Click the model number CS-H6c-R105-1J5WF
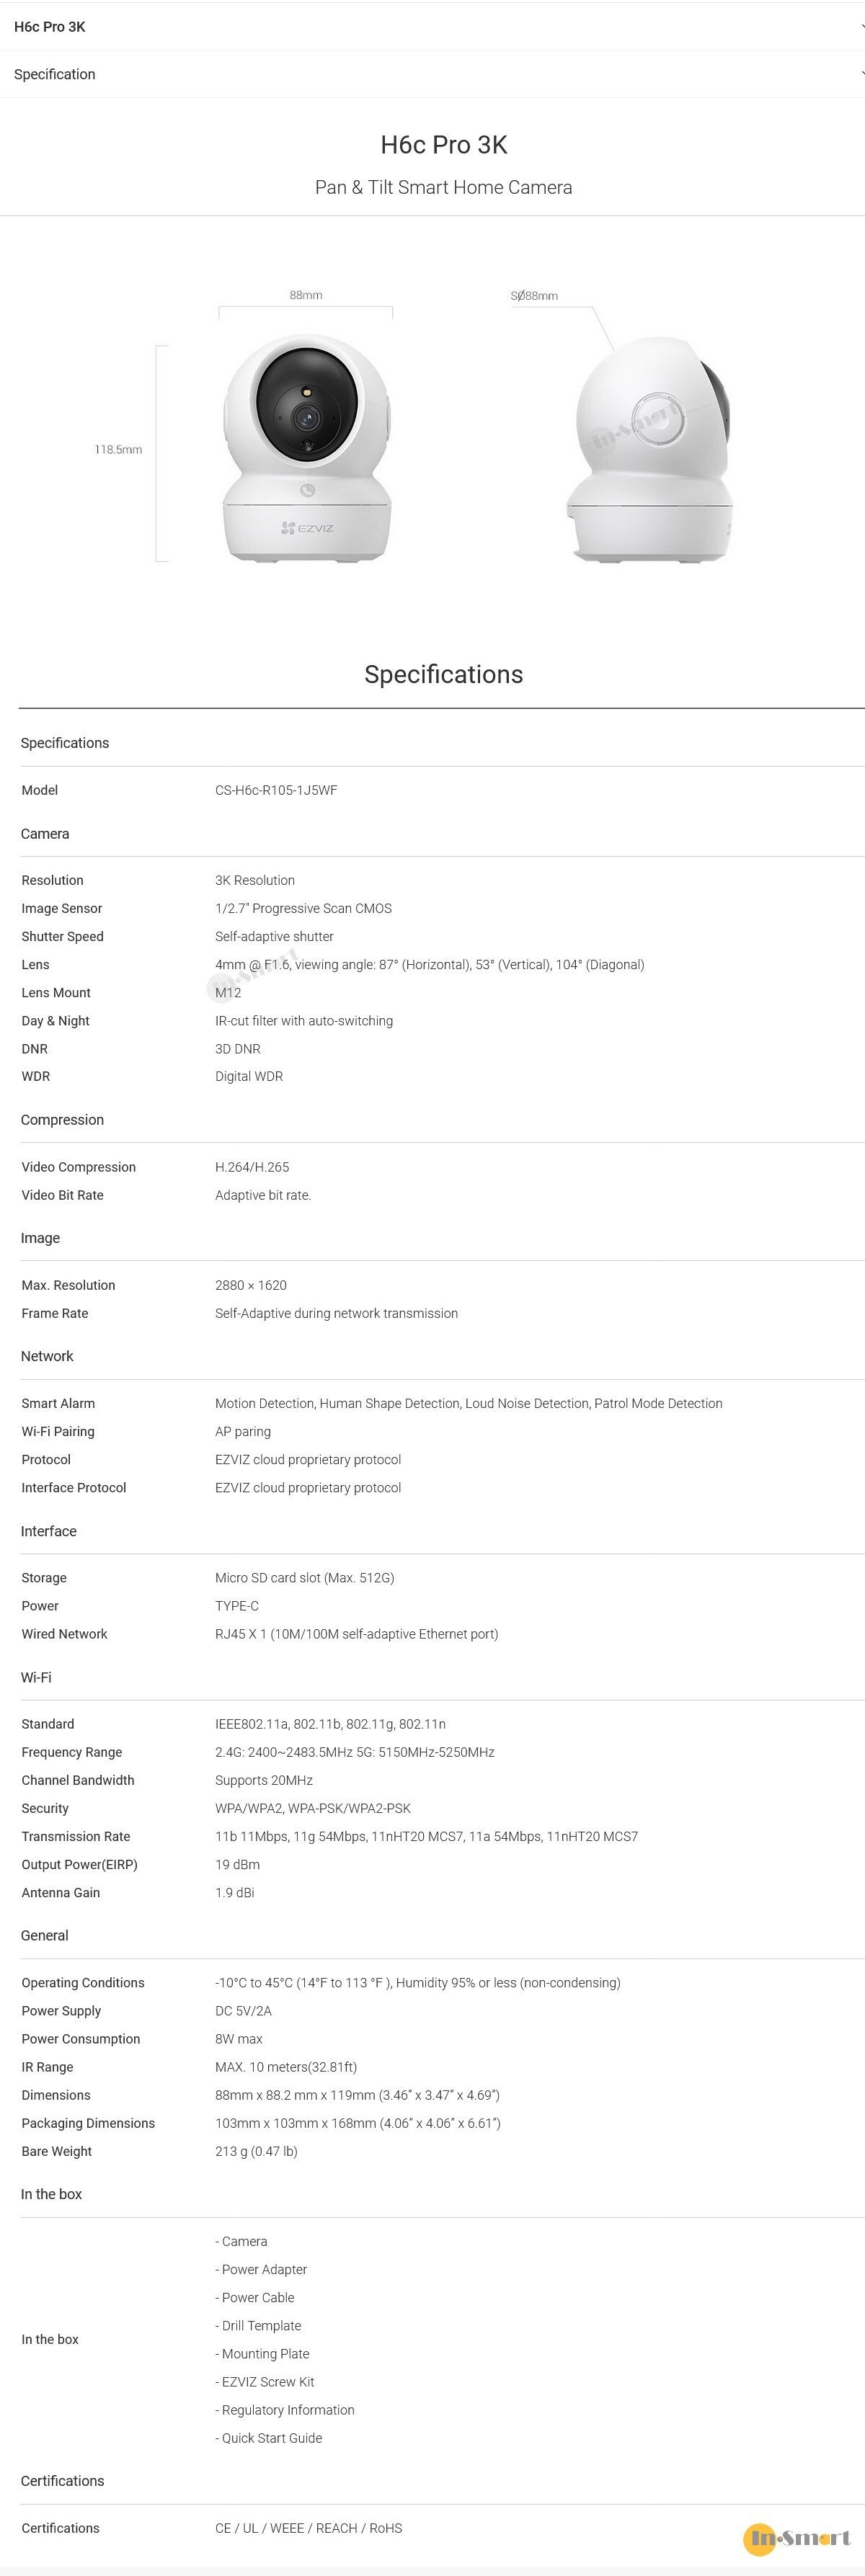Screen dimensions: 865x2576 [x=276, y=790]
